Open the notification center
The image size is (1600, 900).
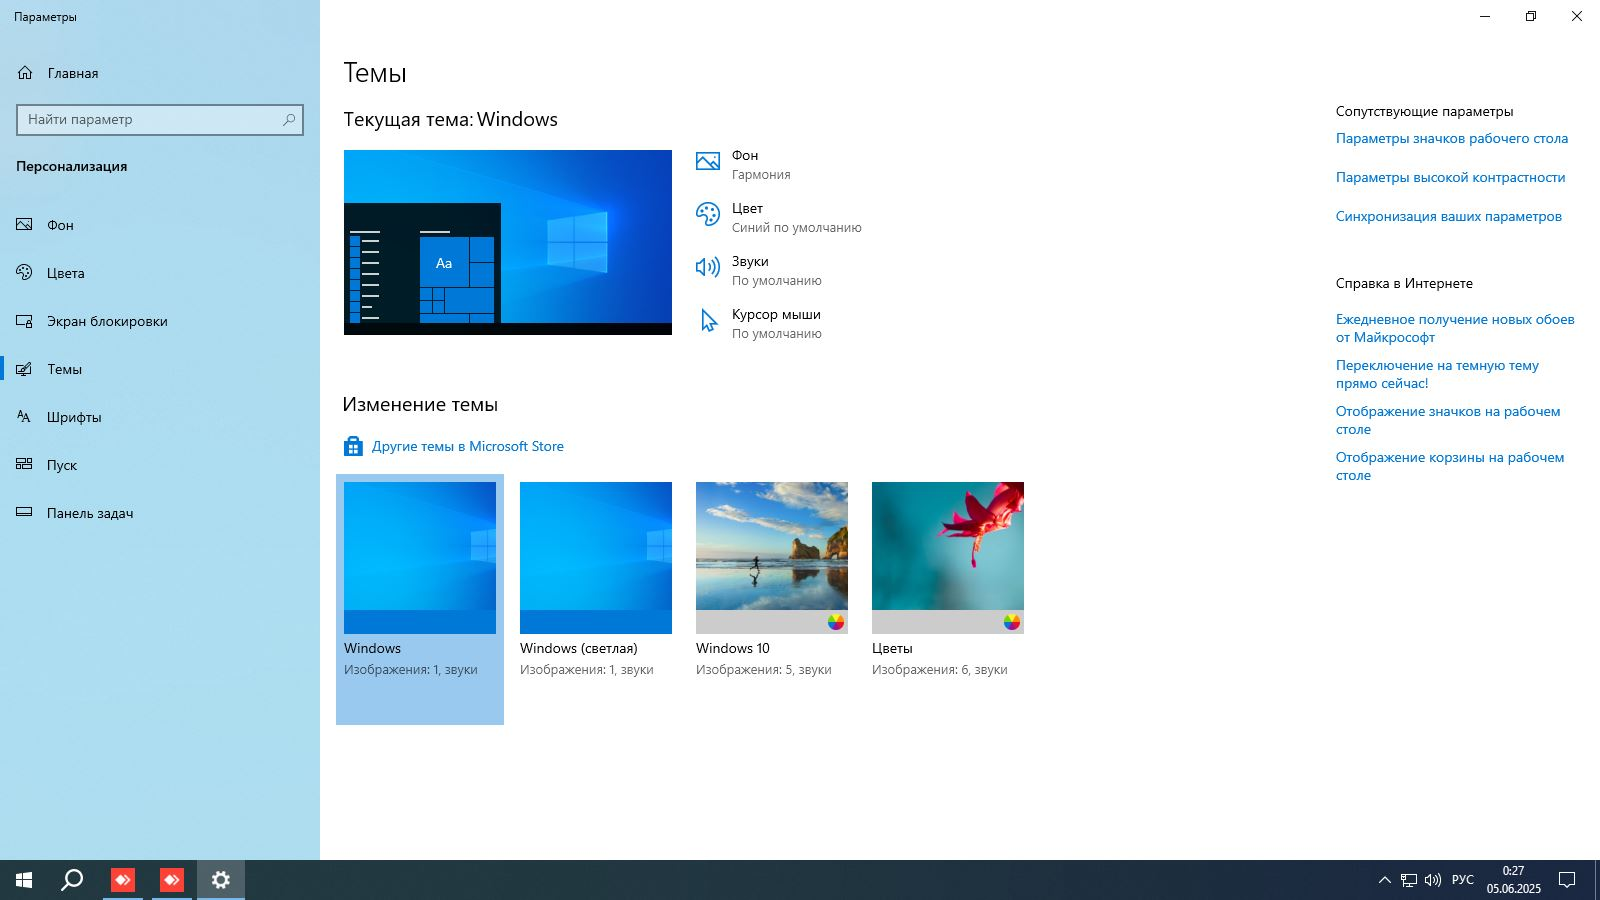point(1567,880)
